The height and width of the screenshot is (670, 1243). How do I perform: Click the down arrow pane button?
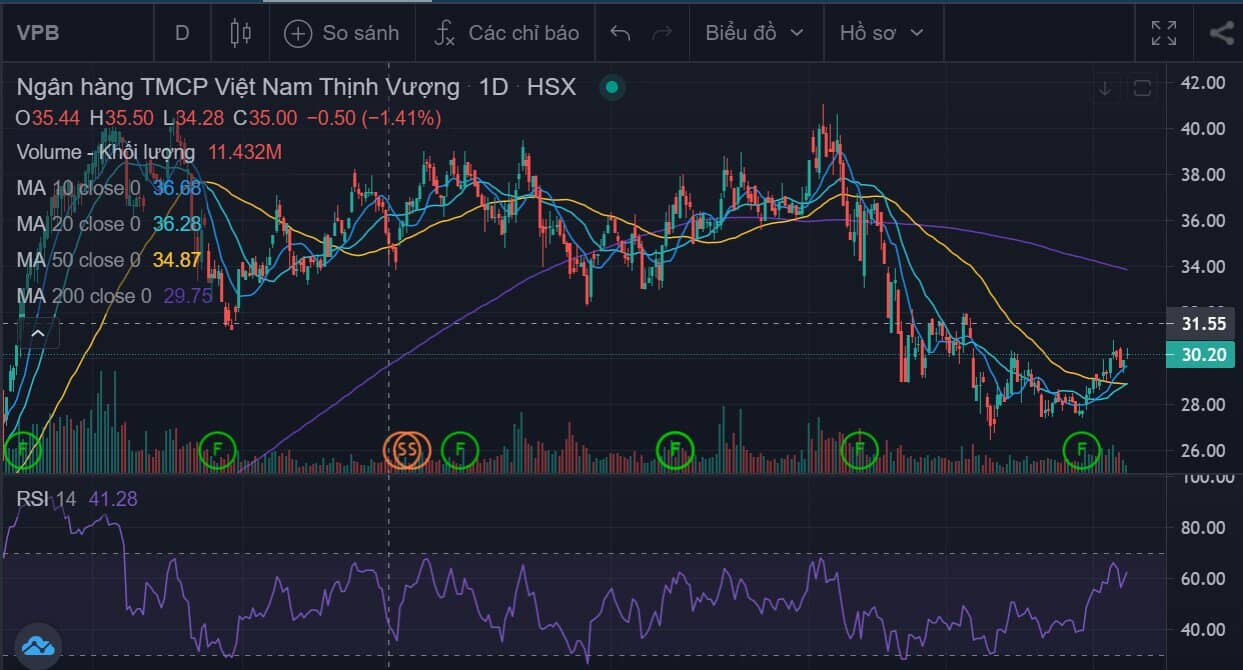tap(1105, 88)
